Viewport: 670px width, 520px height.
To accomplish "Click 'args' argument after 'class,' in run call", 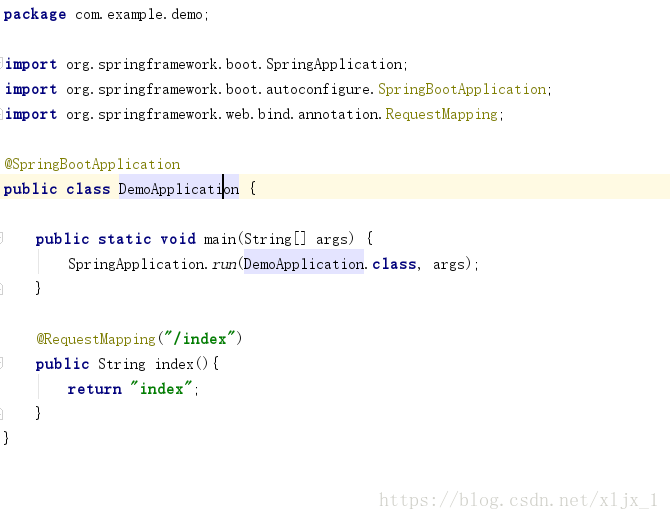I will (449, 265).
